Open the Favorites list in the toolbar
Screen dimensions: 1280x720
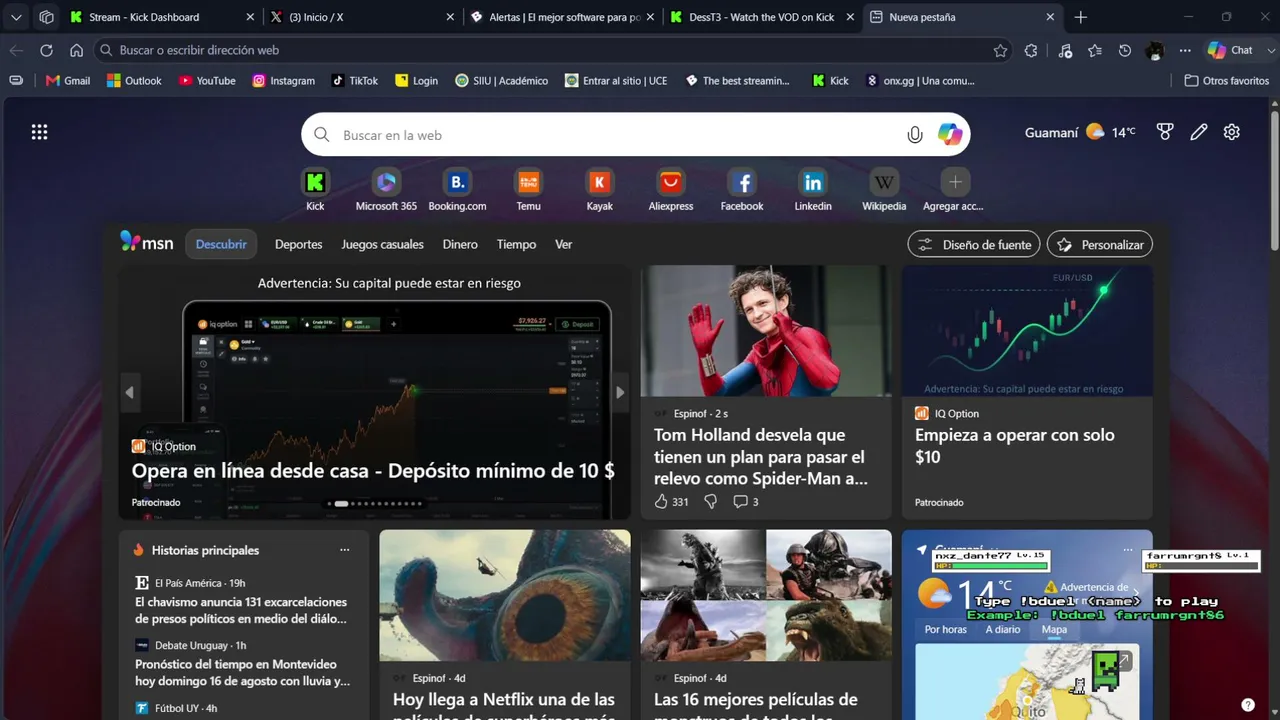pos(1095,50)
